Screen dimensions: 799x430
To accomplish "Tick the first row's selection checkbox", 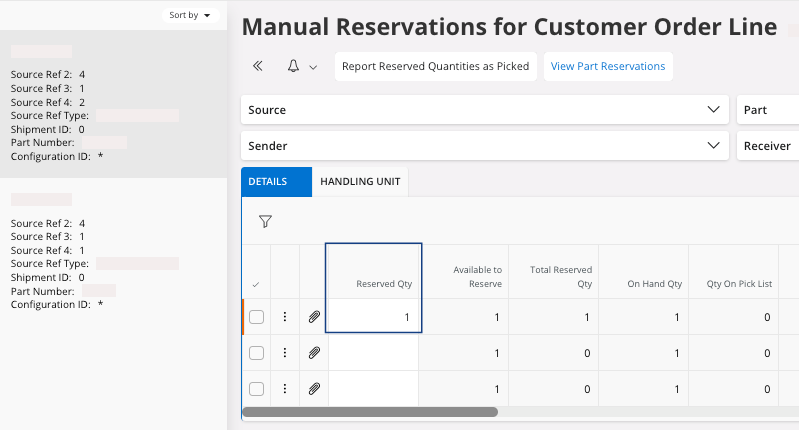I will pos(257,317).
